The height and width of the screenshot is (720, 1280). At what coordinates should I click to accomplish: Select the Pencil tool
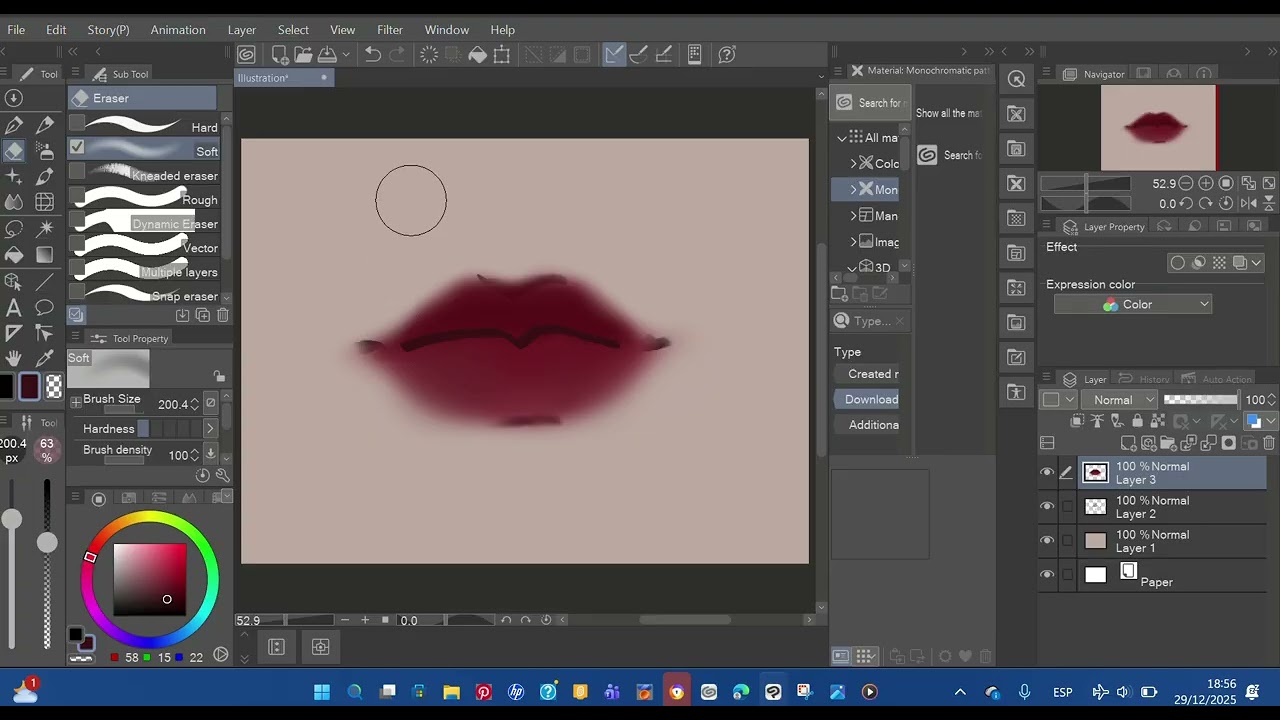(45, 125)
